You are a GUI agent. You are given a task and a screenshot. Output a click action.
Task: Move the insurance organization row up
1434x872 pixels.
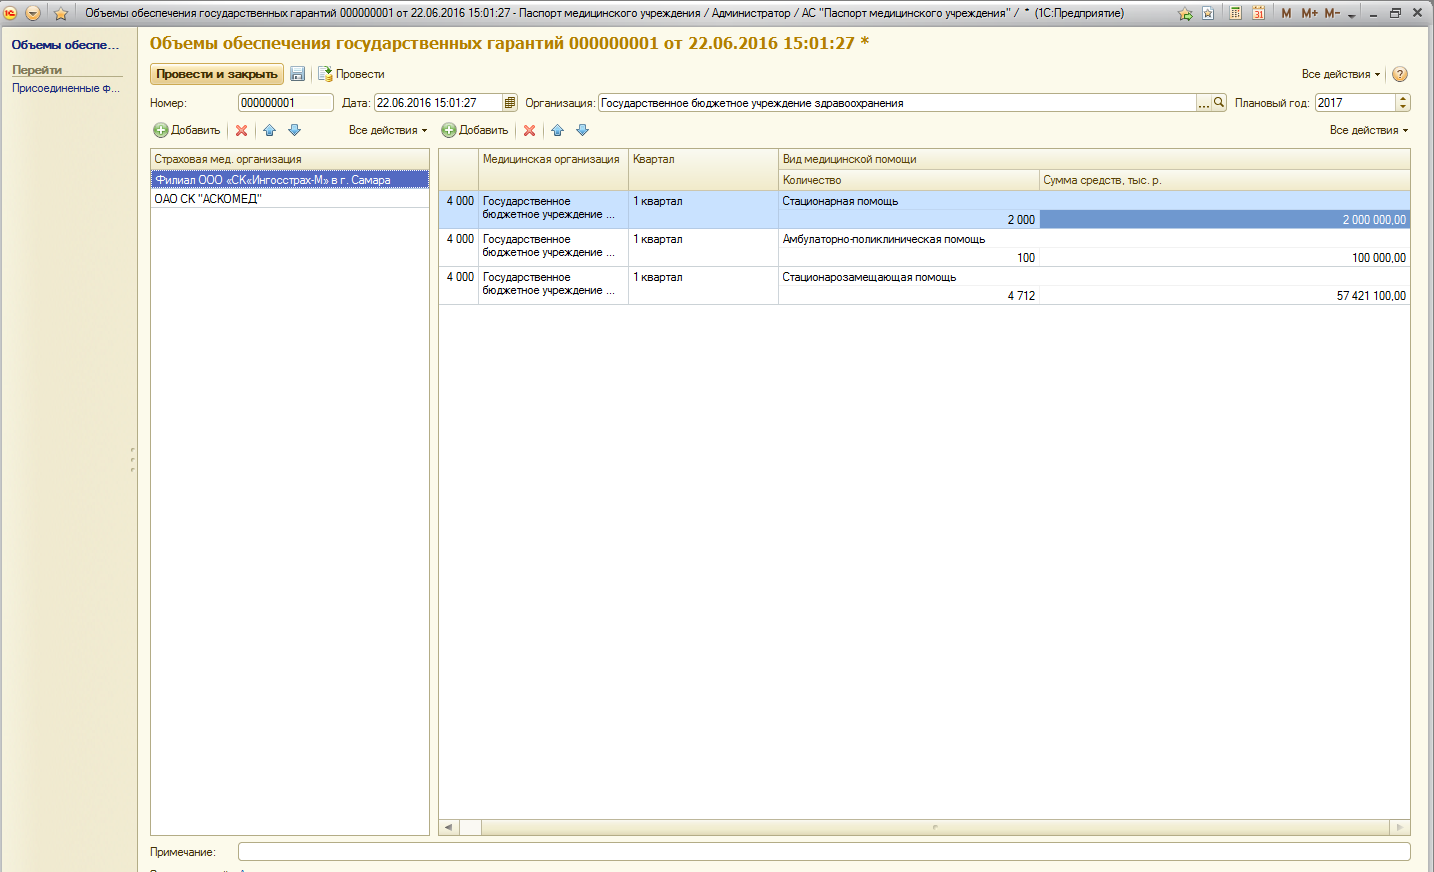click(x=269, y=130)
